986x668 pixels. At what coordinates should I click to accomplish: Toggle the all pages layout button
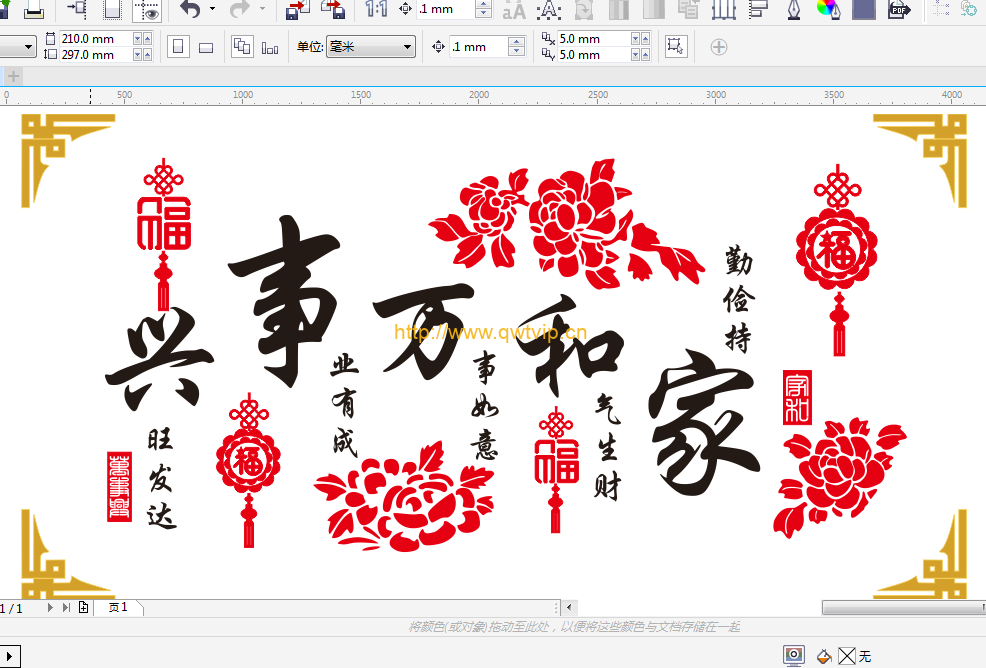(242, 47)
